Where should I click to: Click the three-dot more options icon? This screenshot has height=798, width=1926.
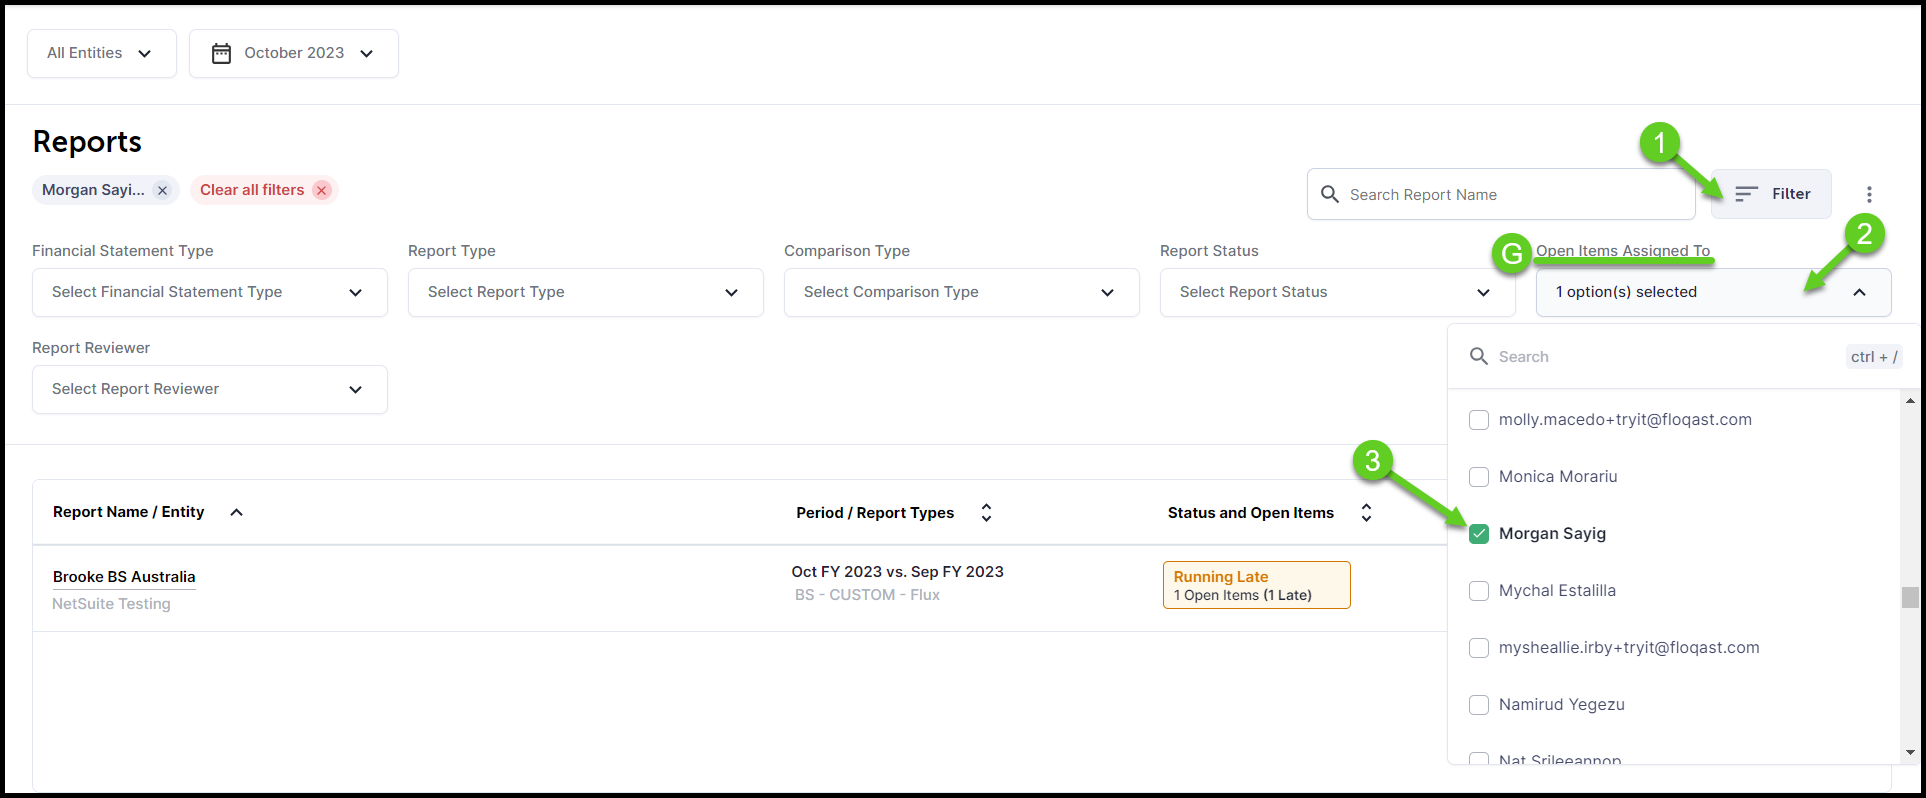point(1869,194)
